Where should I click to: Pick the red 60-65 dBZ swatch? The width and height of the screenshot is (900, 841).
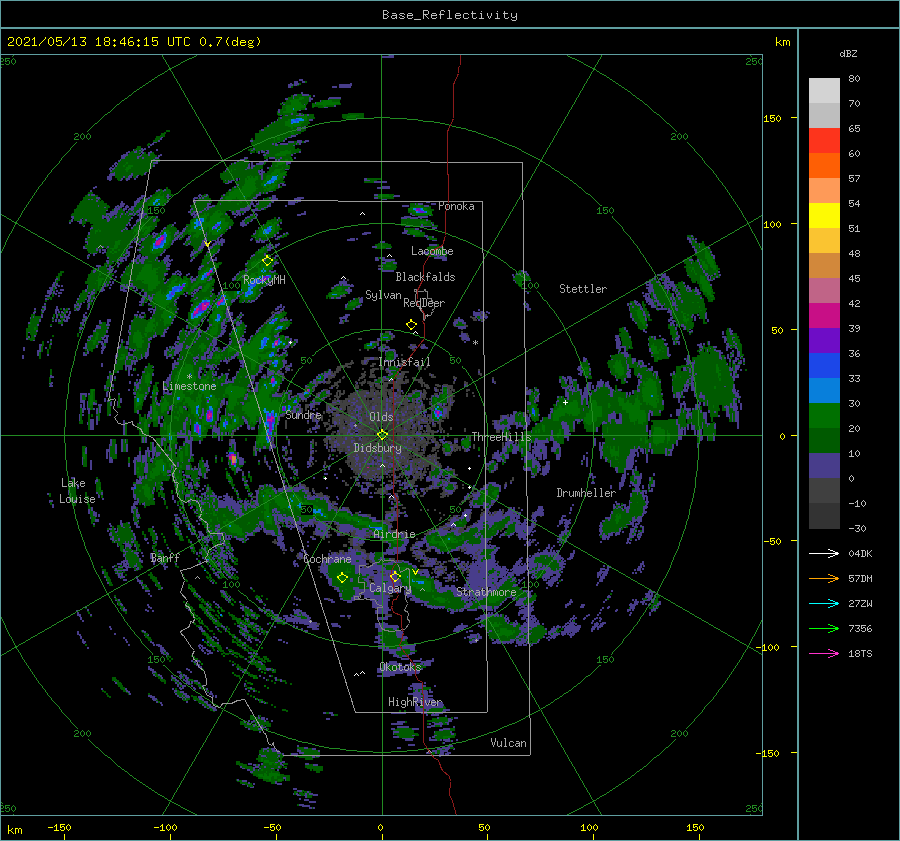(824, 141)
